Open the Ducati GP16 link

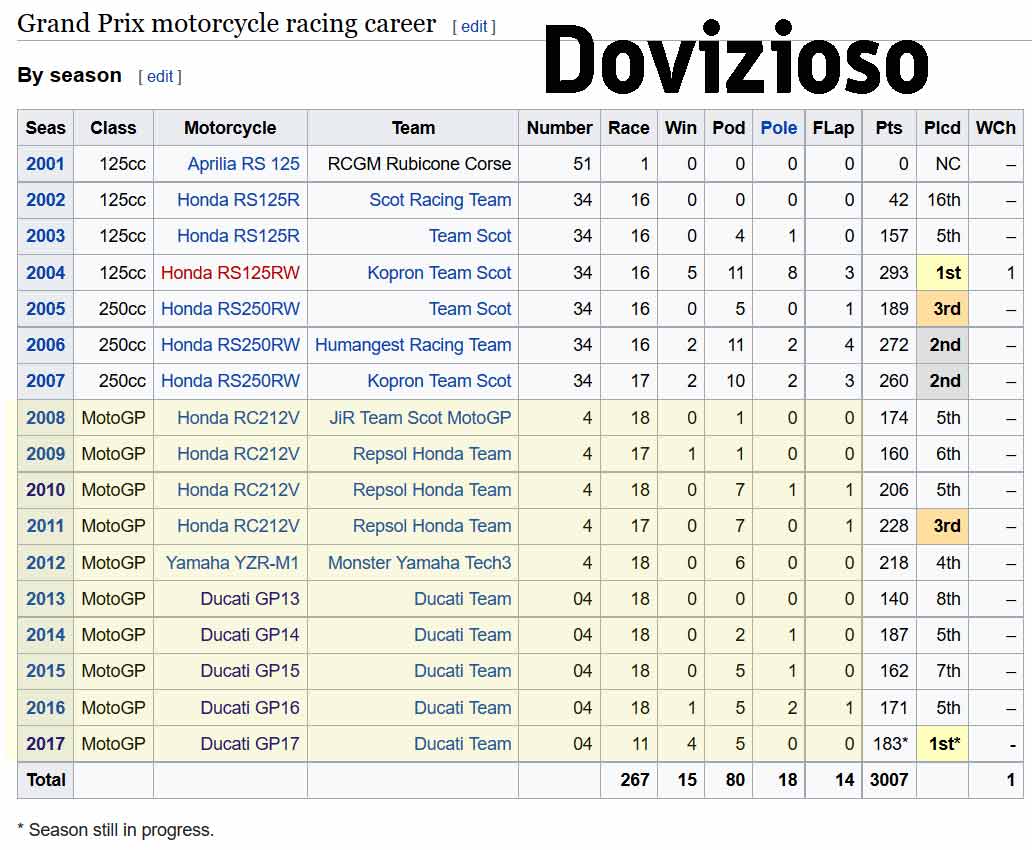(x=250, y=708)
